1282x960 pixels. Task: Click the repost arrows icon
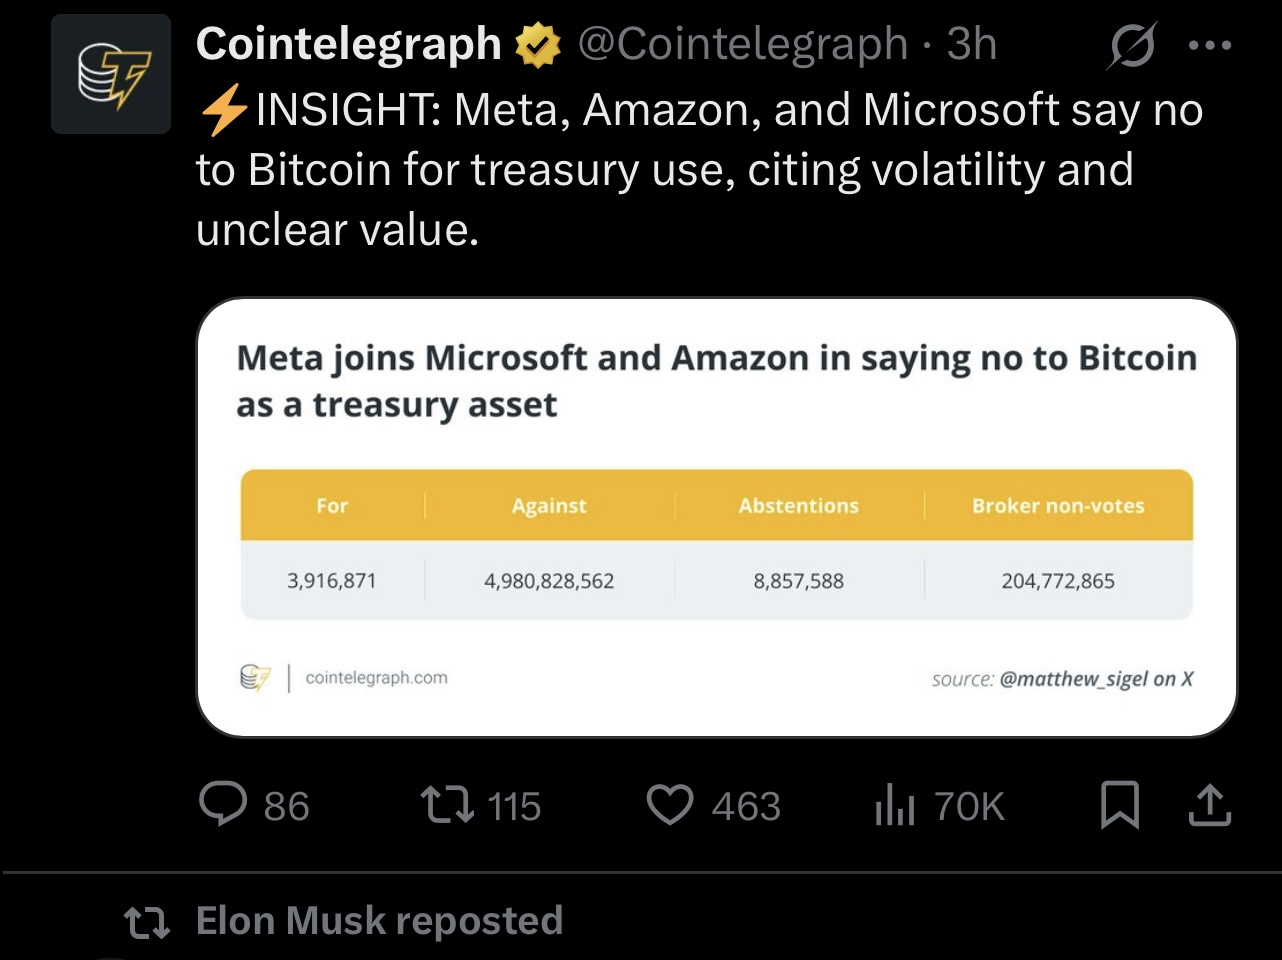click(447, 805)
